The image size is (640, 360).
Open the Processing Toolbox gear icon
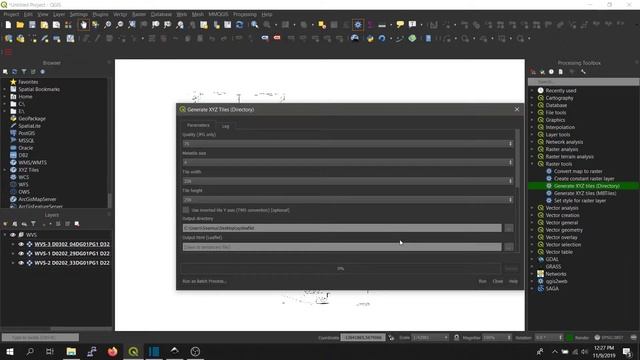click(x=358, y=25)
